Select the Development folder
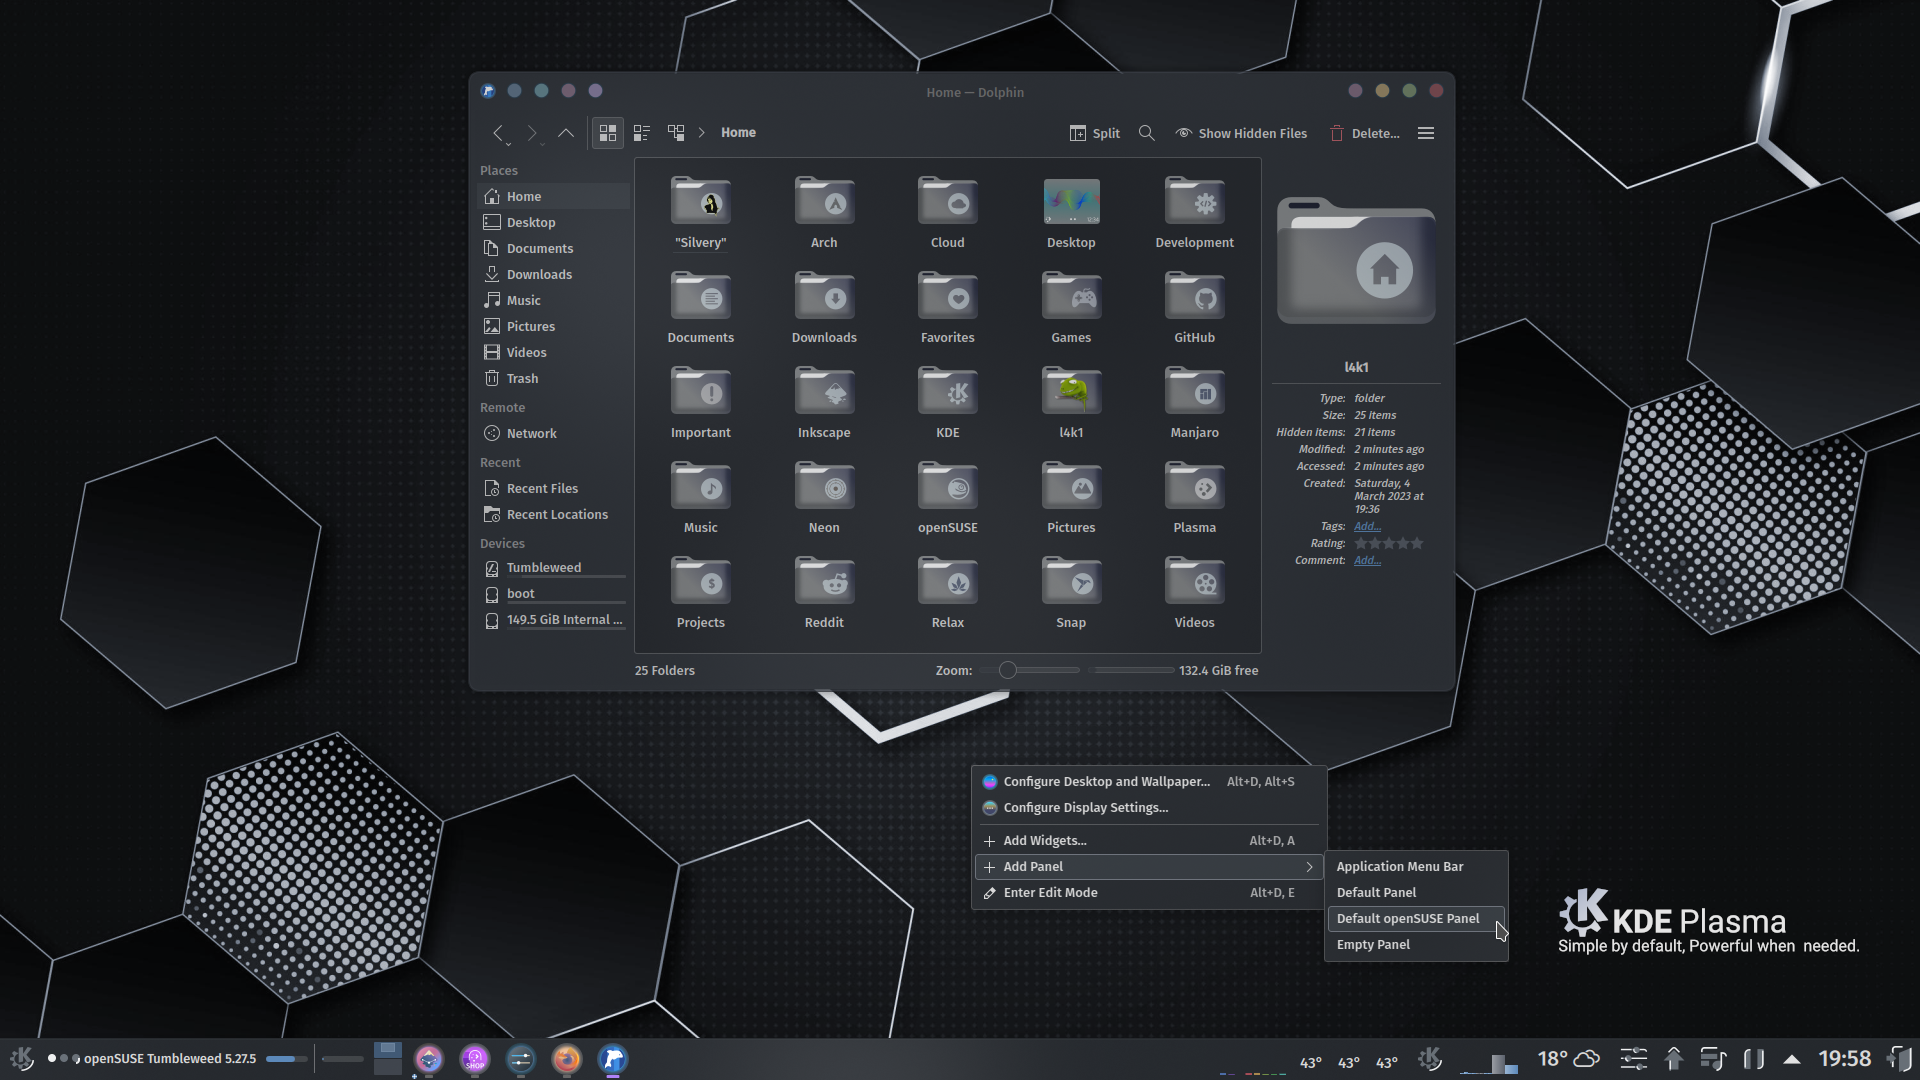This screenshot has height=1080, width=1920. click(x=1194, y=214)
